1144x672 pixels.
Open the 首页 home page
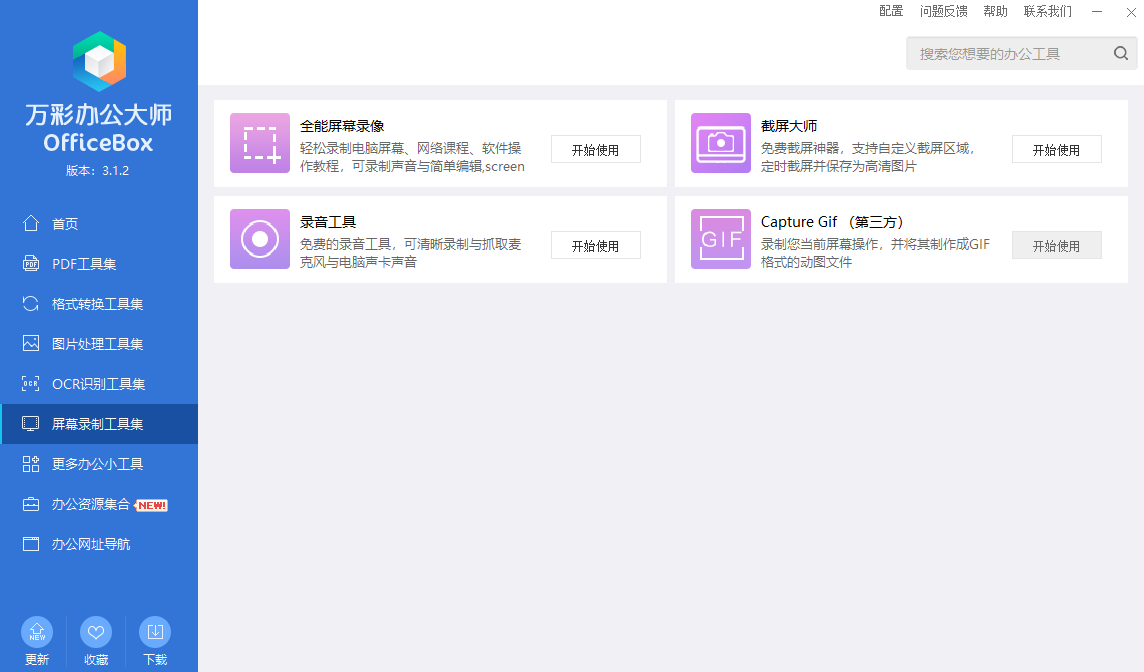tap(65, 224)
